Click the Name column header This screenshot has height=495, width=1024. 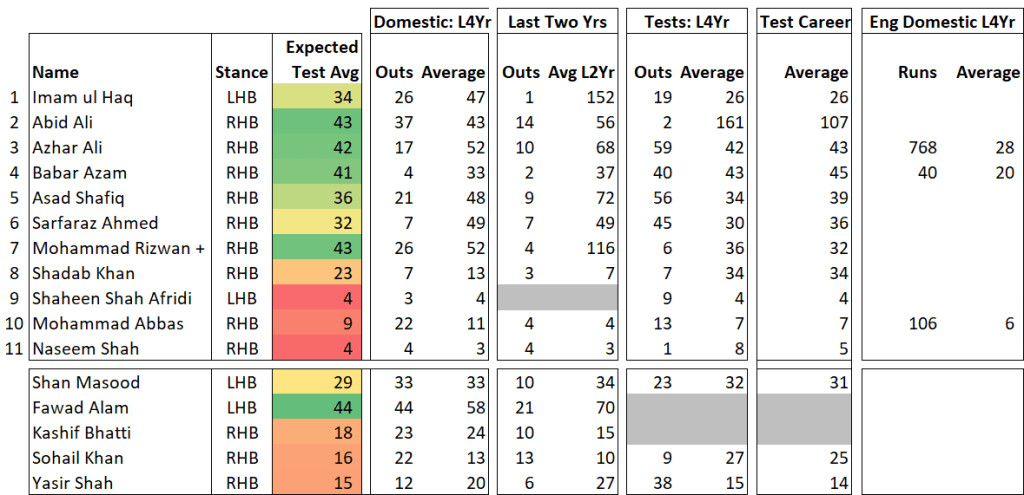pyautogui.click(x=55, y=72)
